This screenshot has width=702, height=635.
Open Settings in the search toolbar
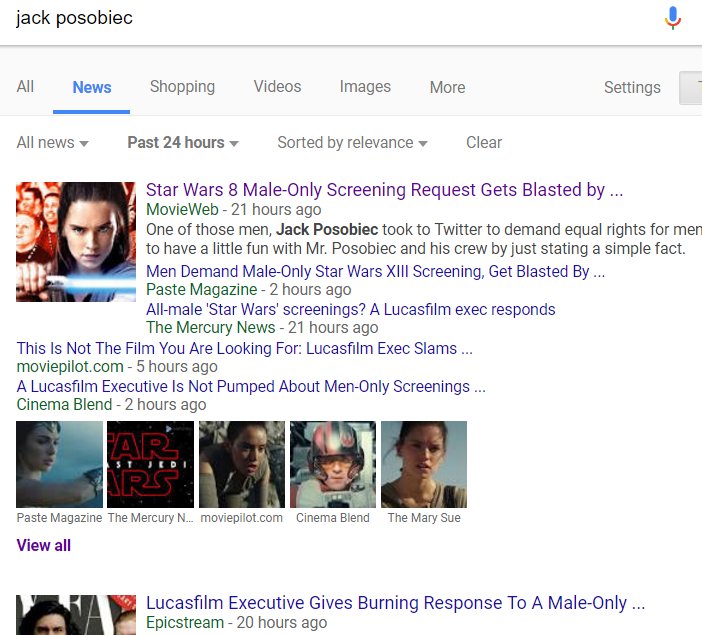[632, 87]
